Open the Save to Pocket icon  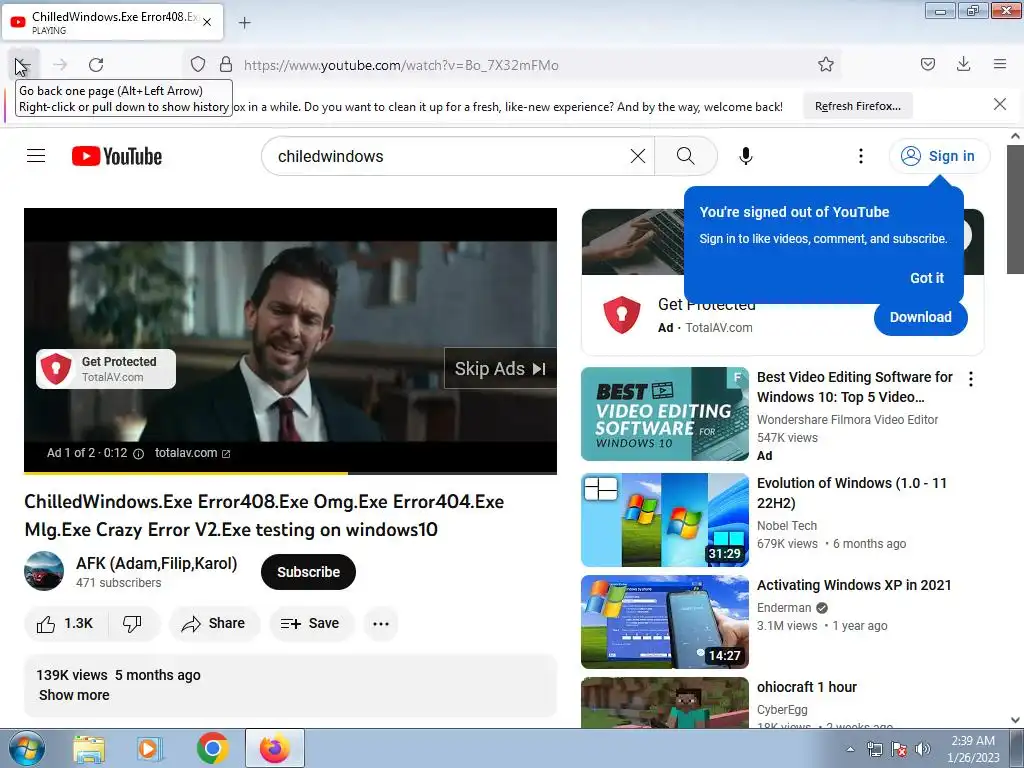pos(928,64)
